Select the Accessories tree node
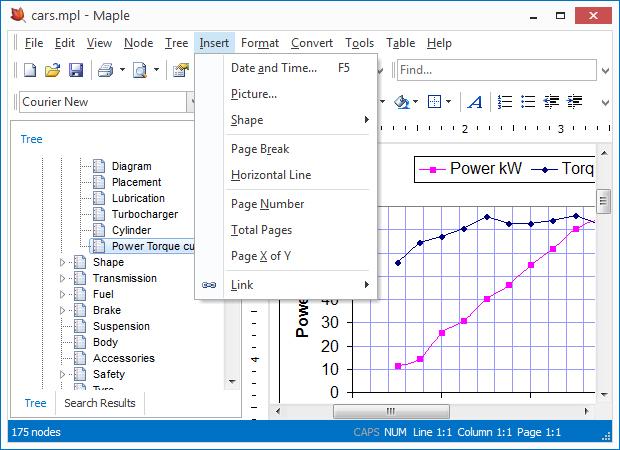The image size is (620, 450). pos(124,358)
